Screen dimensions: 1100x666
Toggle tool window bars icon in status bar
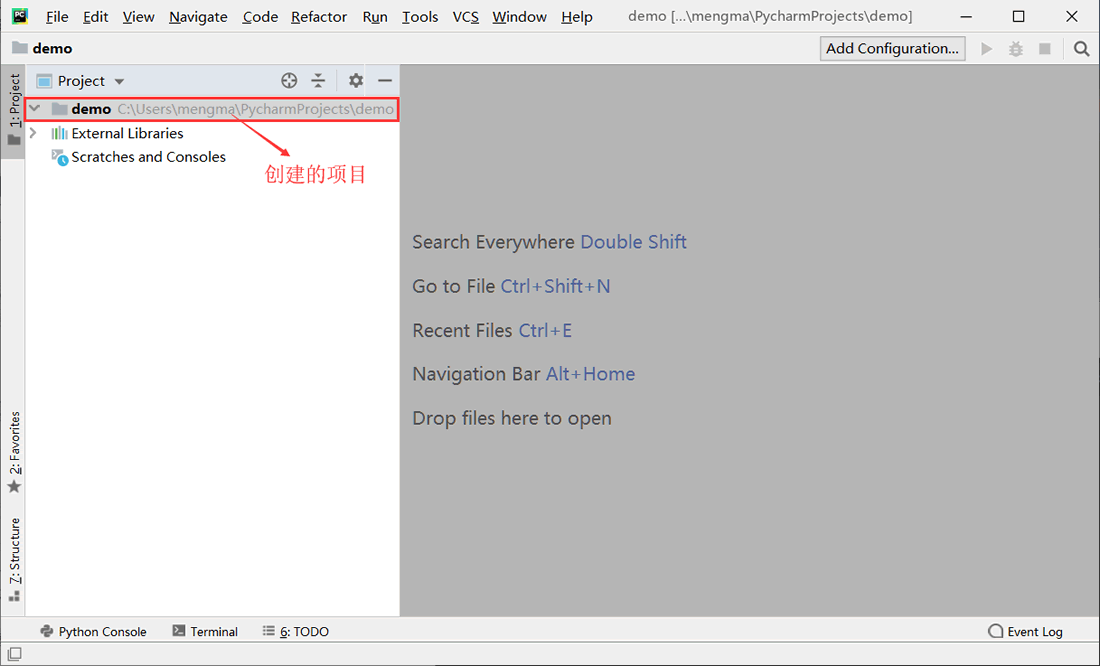click(x=15, y=653)
